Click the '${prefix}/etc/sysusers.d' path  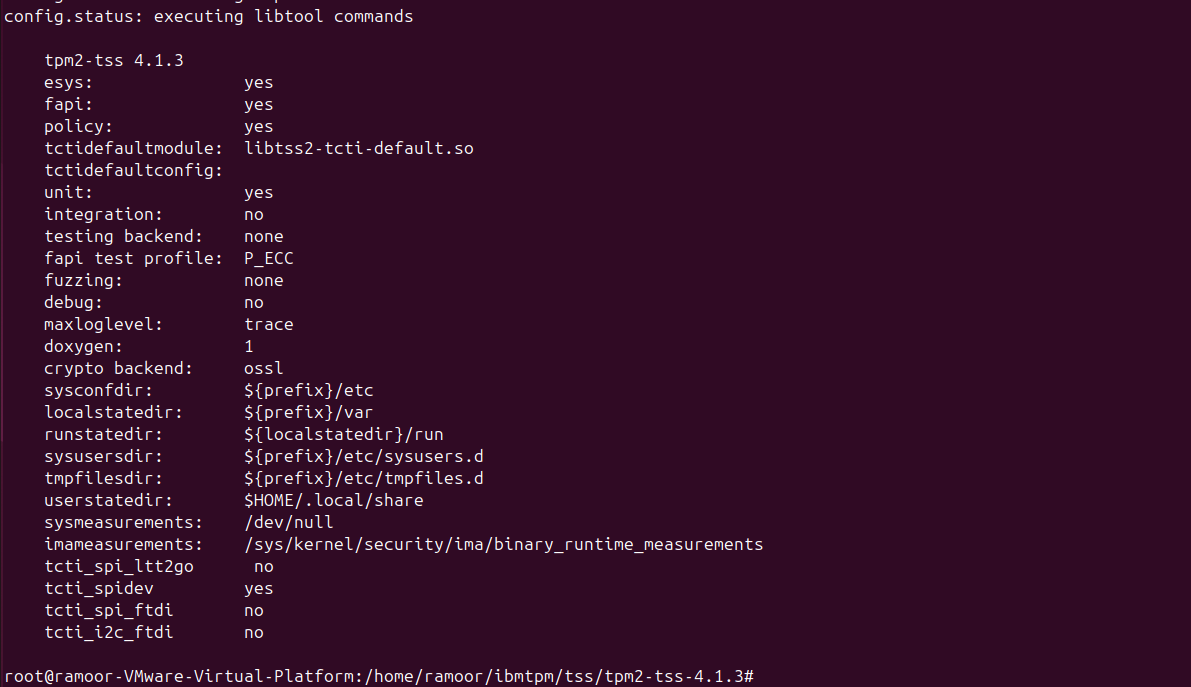tap(363, 456)
